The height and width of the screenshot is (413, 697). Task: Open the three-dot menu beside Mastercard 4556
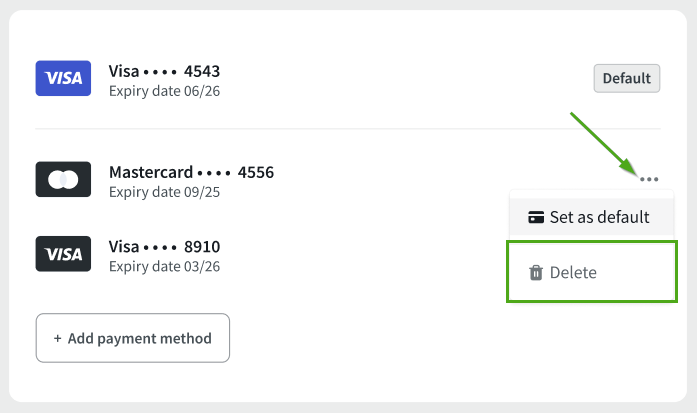(649, 179)
